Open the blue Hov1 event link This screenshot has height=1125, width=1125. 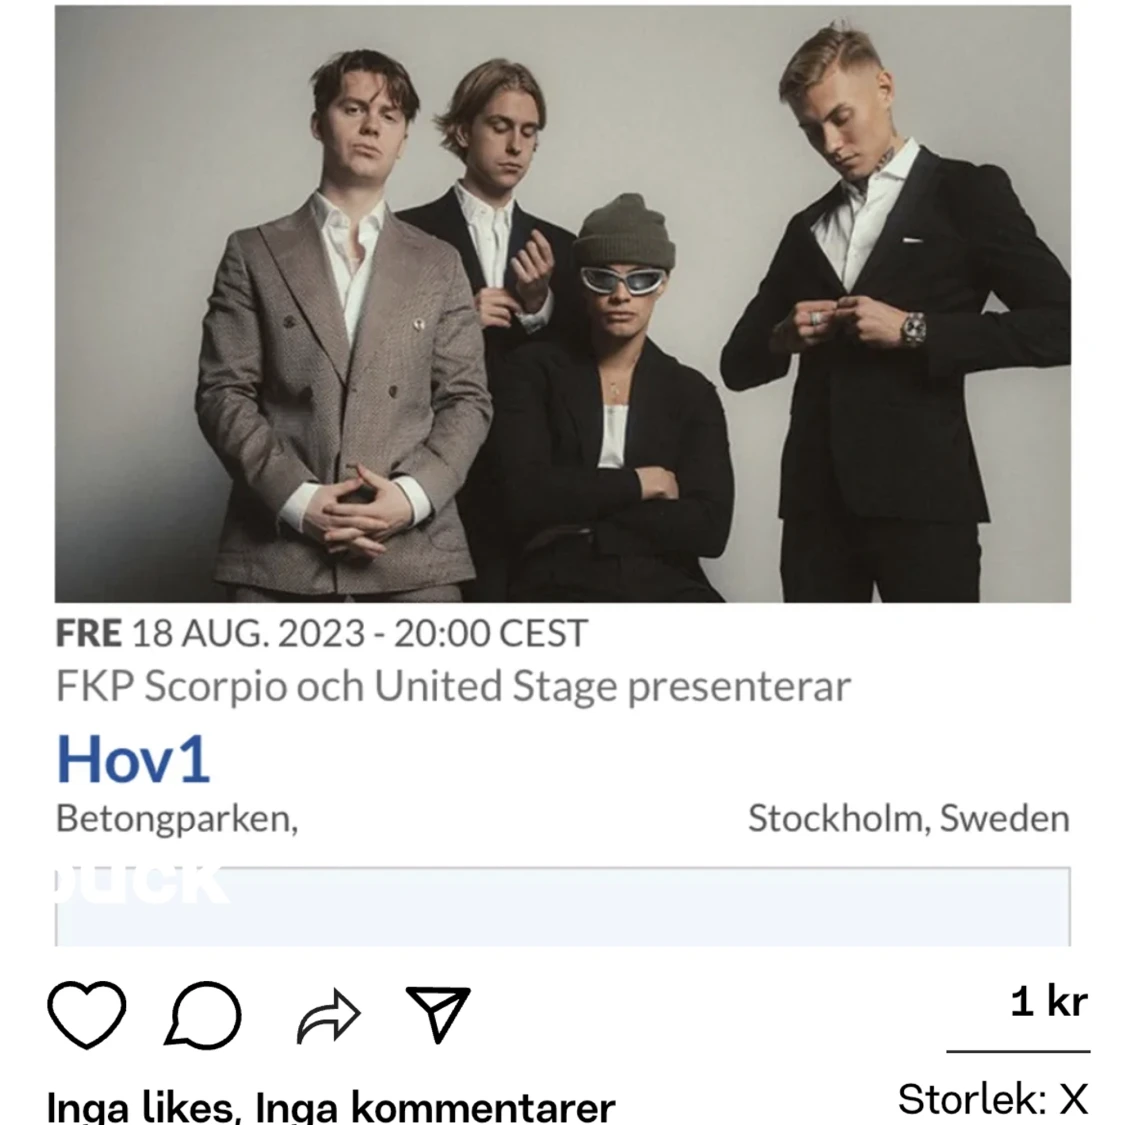pyautogui.click(x=133, y=759)
